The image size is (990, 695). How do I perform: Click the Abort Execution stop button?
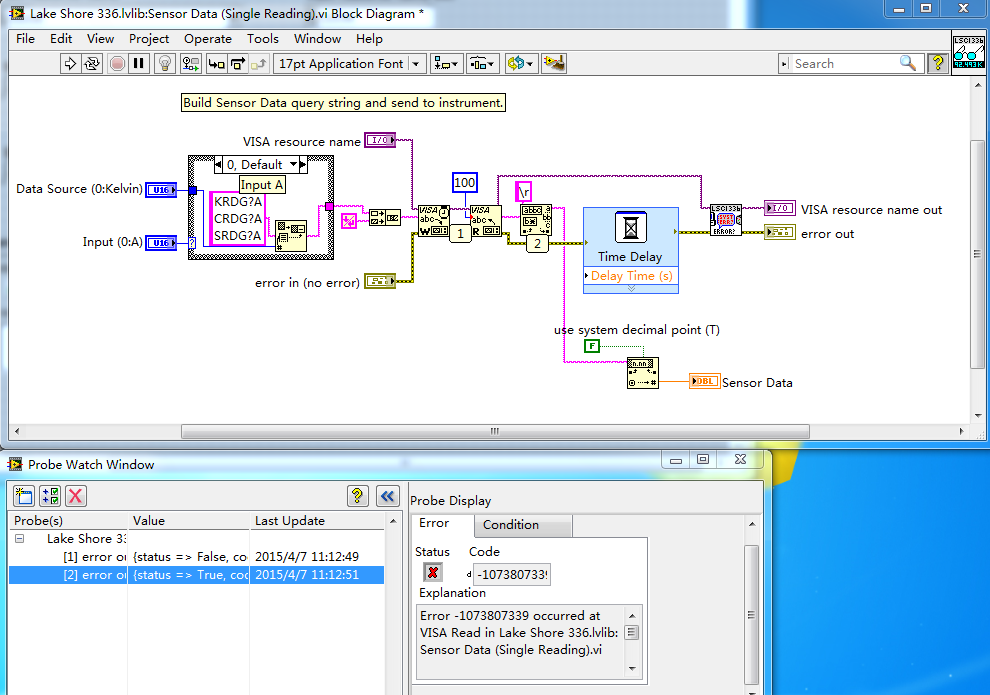117,64
